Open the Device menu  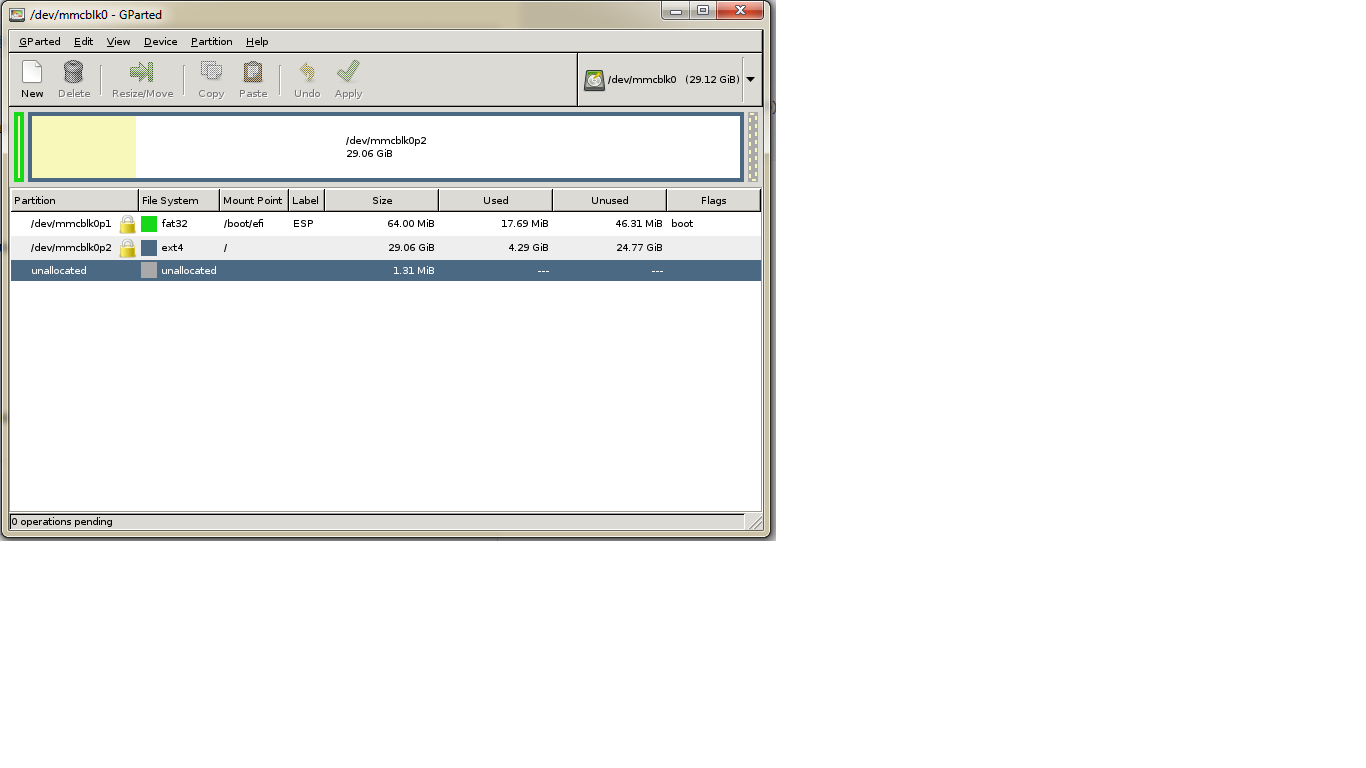160,42
